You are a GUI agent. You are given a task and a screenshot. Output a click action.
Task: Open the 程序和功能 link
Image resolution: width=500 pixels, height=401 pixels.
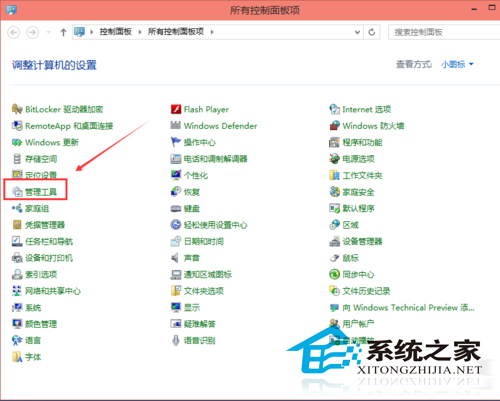coord(362,143)
